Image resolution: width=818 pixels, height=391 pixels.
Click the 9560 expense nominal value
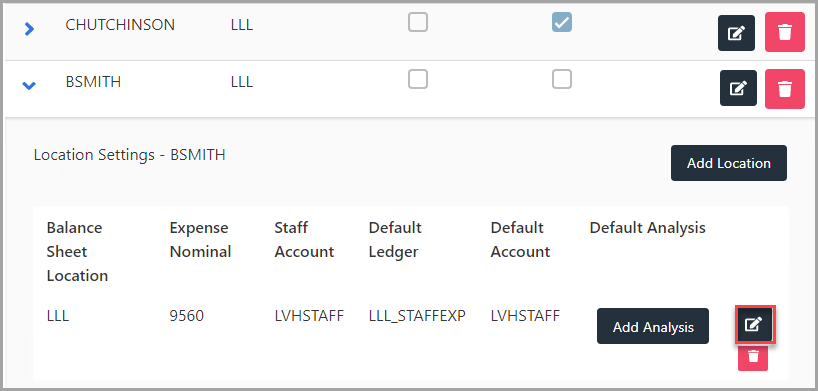pyautogui.click(x=187, y=316)
